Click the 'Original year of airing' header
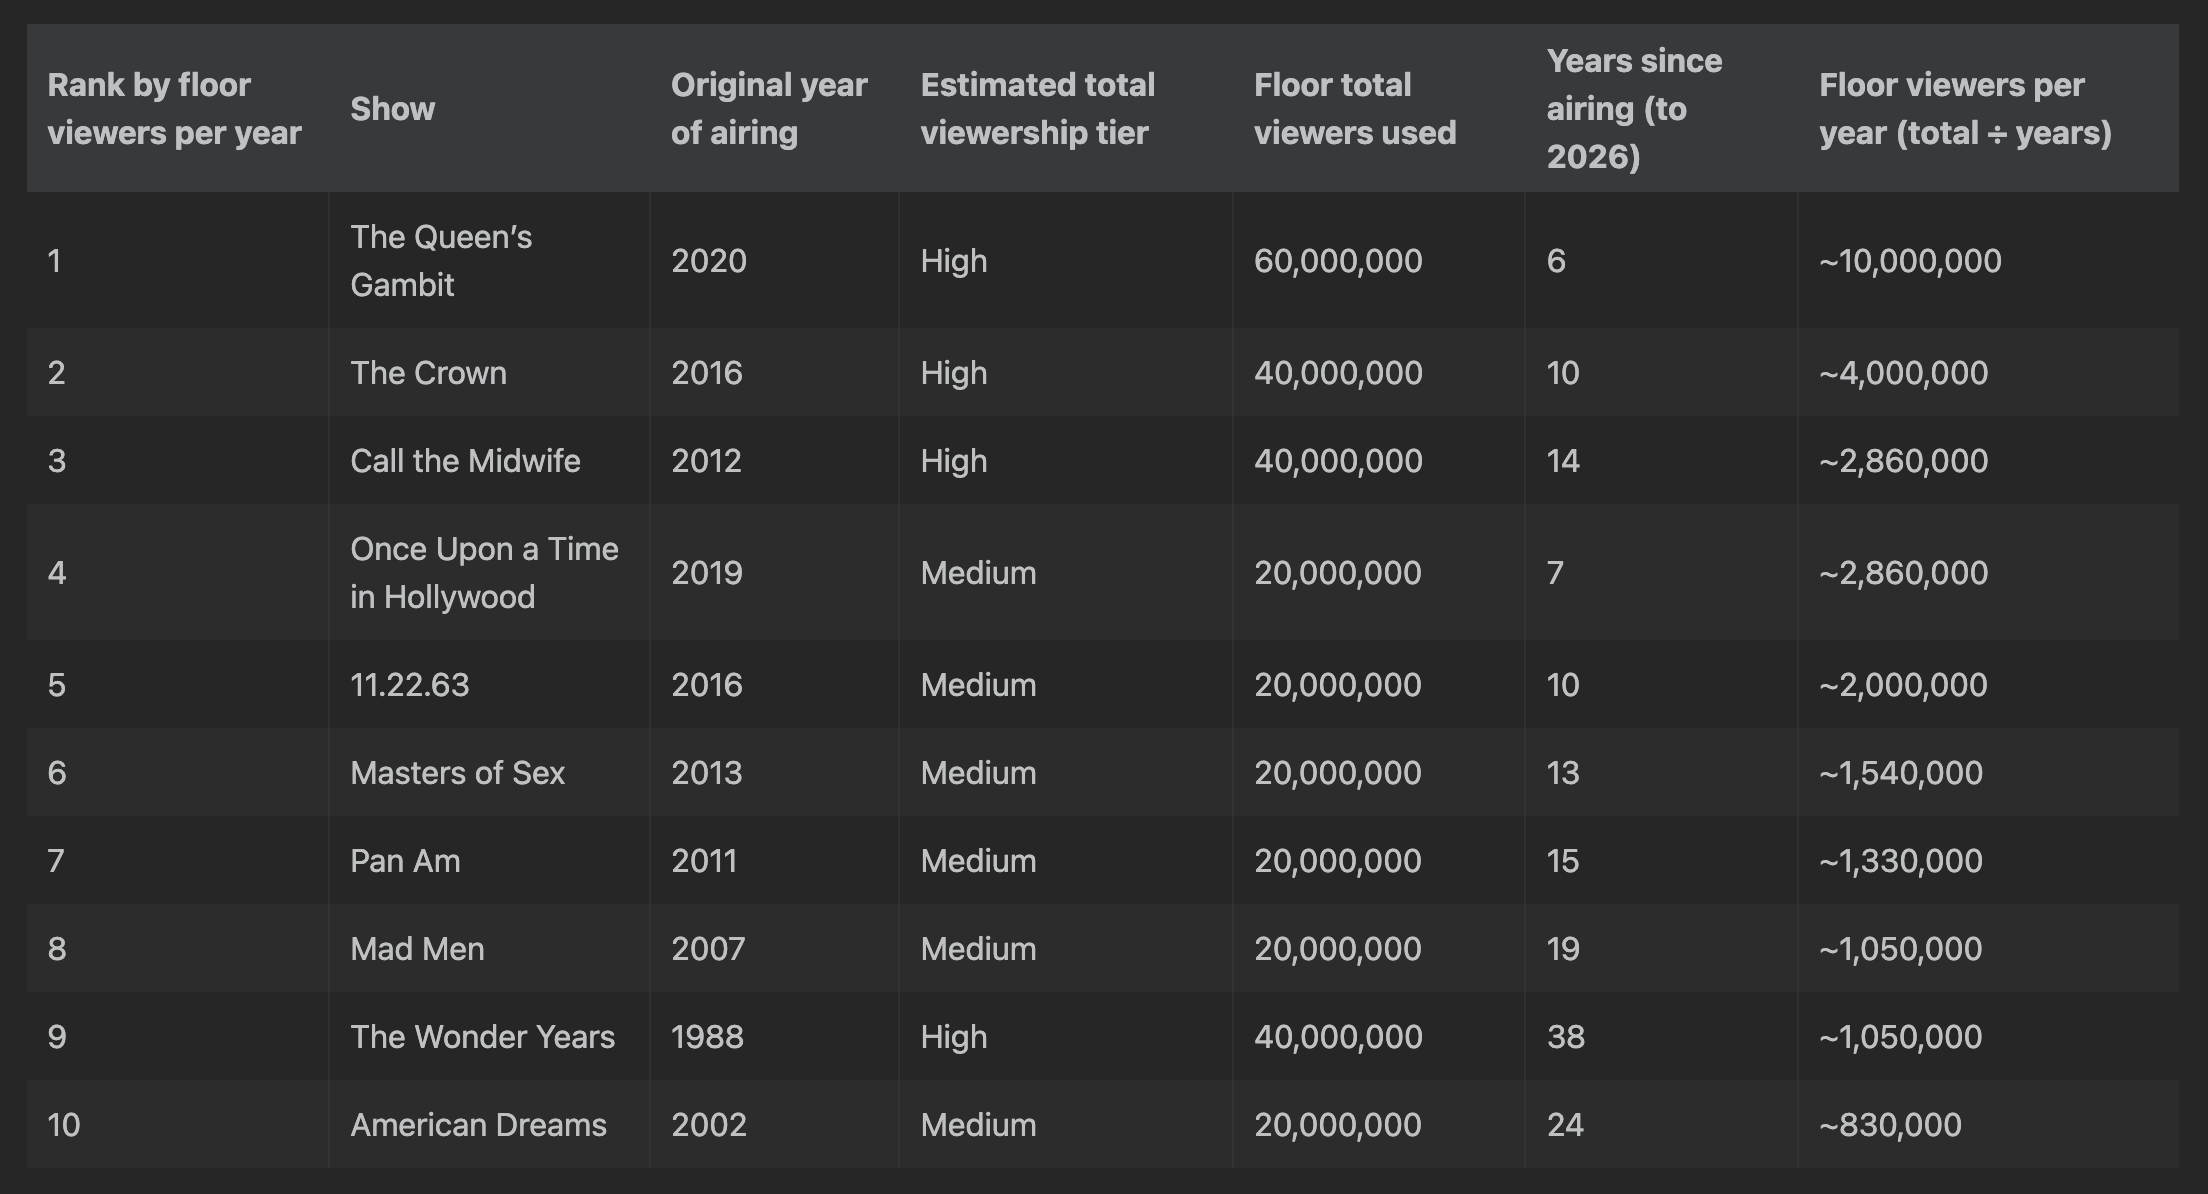 [x=768, y=109]
